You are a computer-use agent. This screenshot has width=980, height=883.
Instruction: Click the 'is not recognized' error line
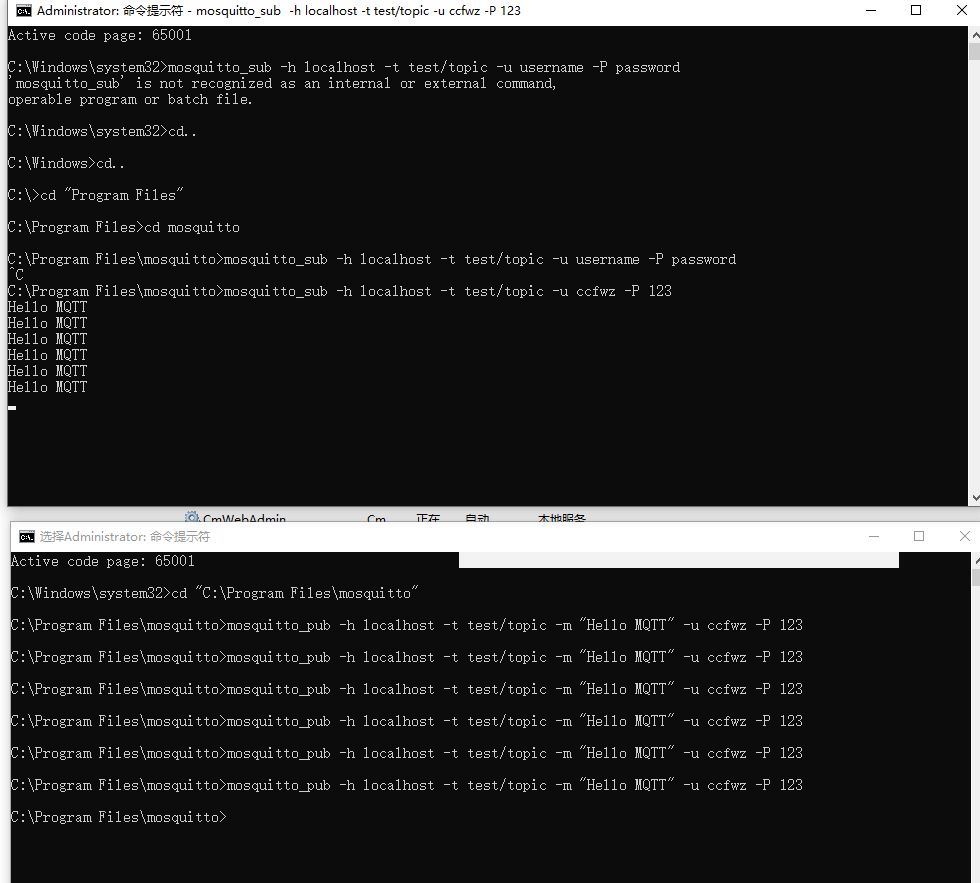282,84
